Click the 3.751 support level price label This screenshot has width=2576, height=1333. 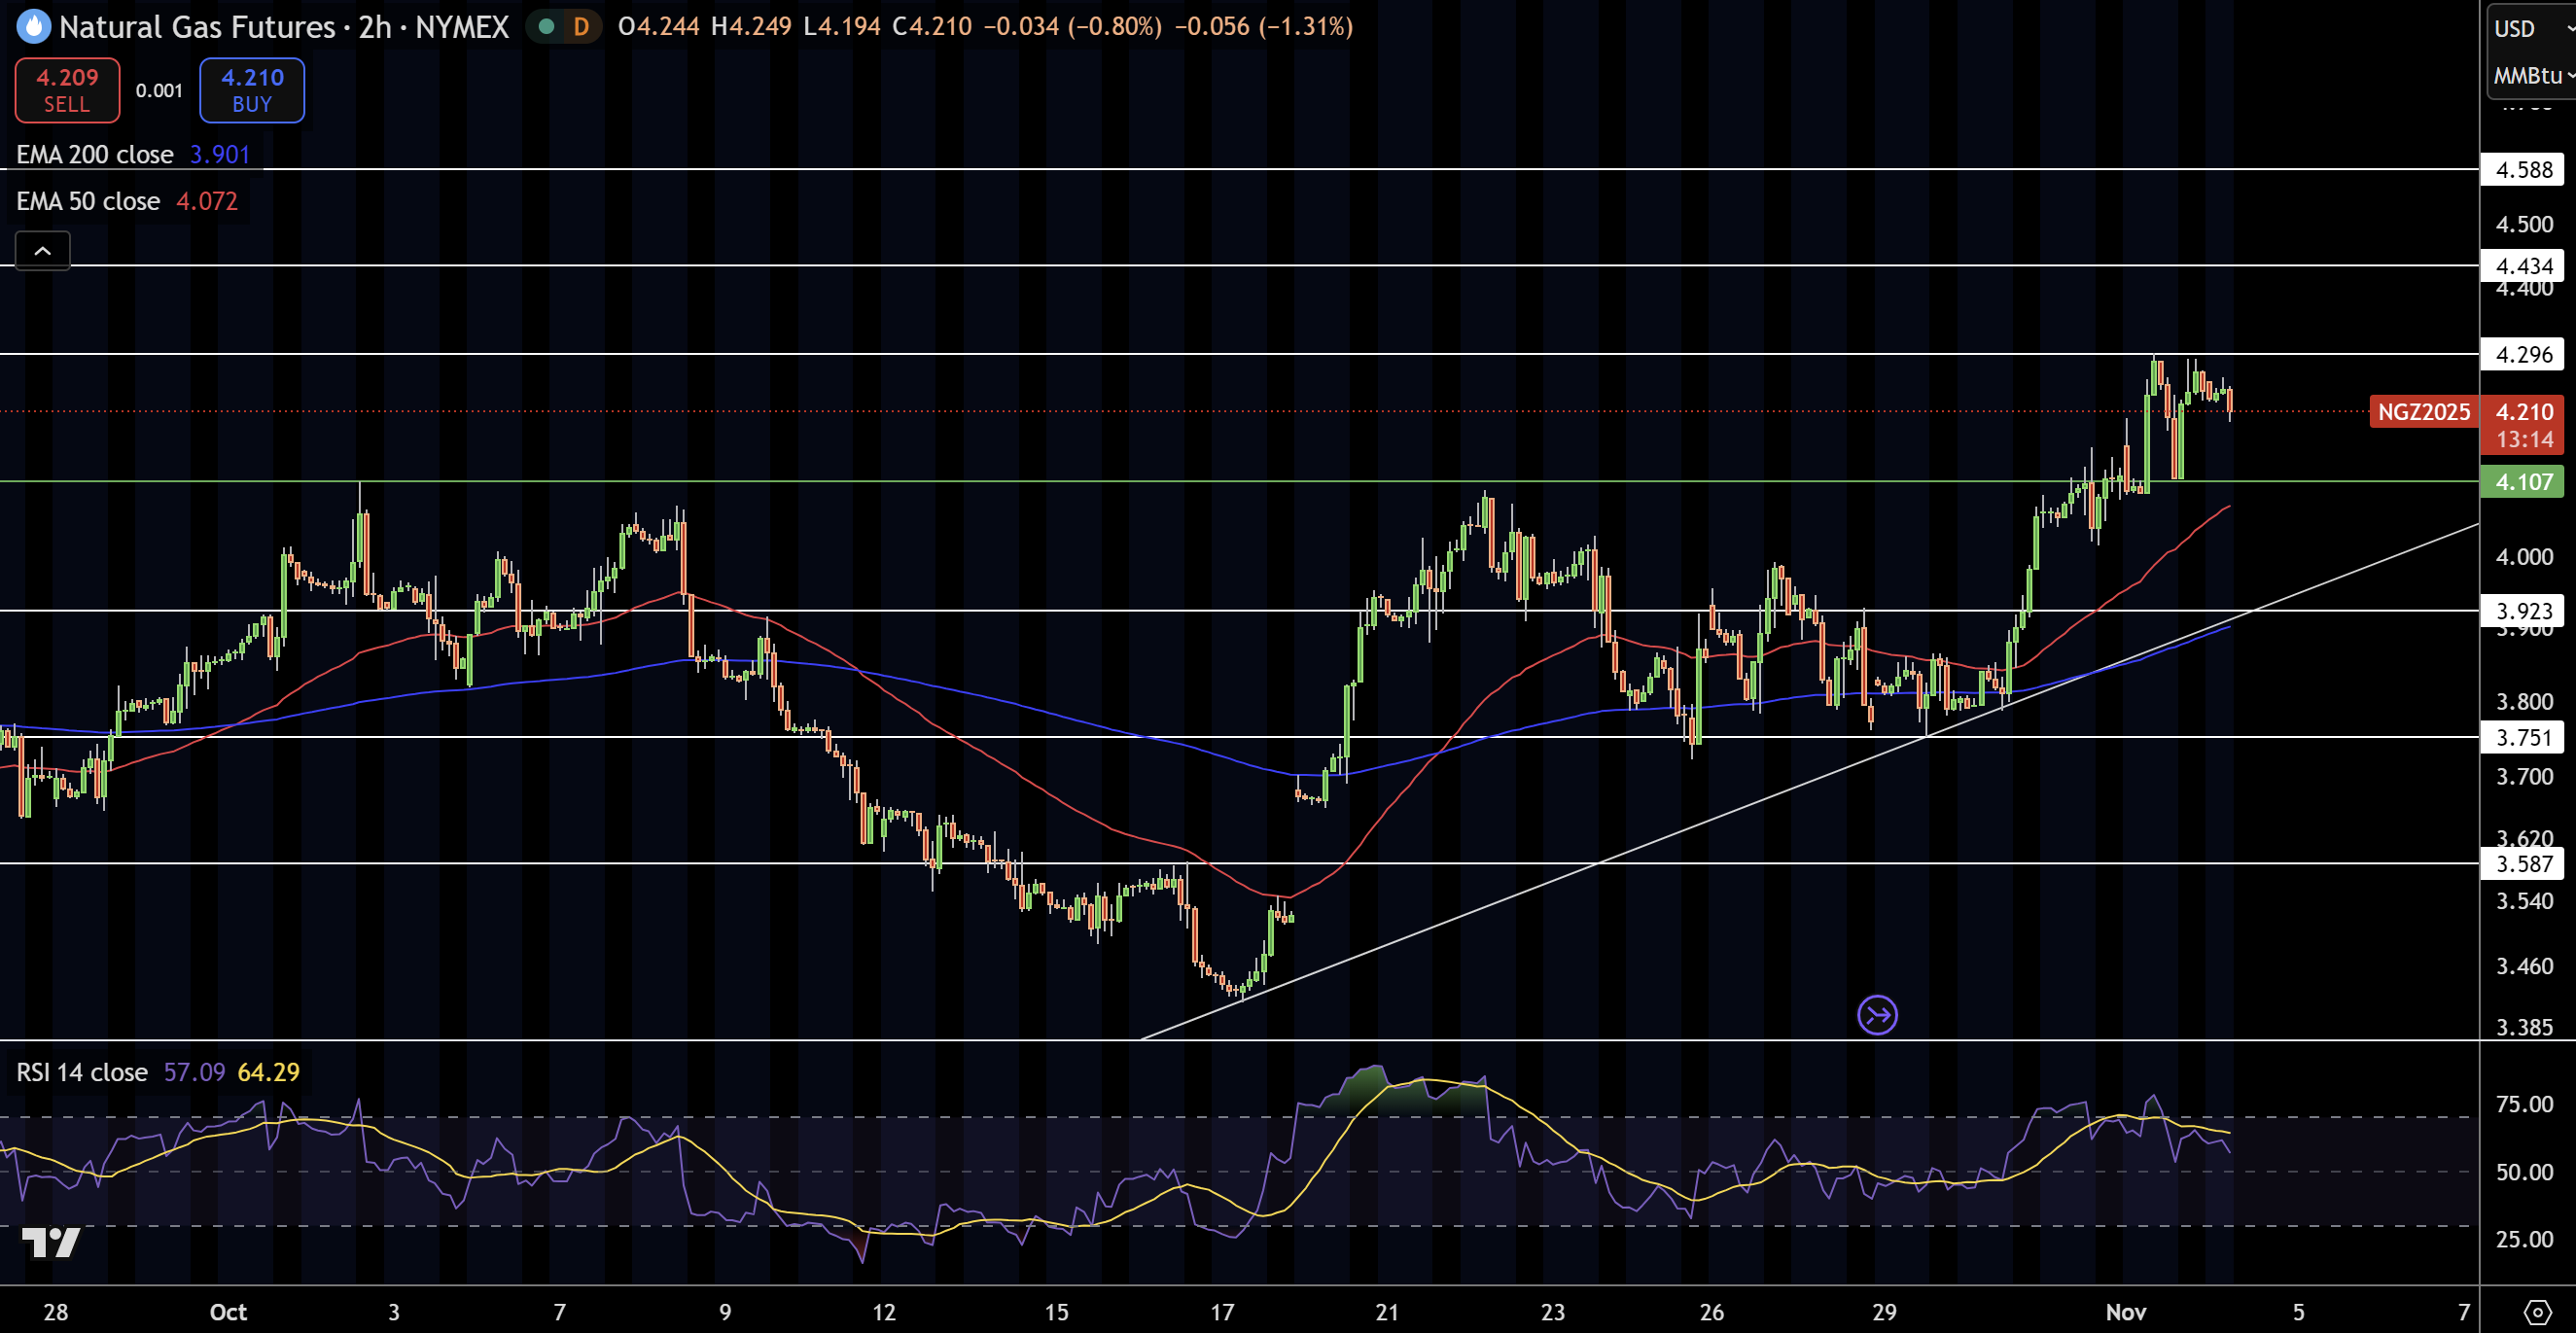pyautogui.click(x=2523, y=738)
